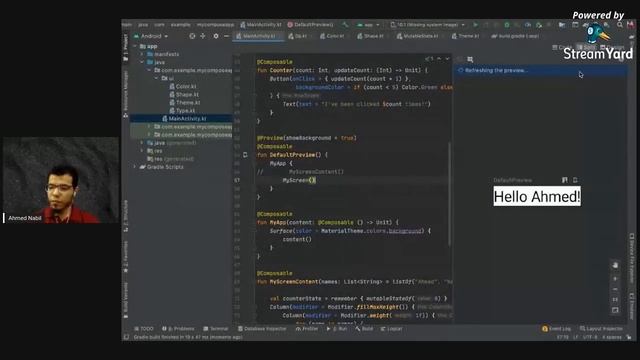Select the MainActivity.kt editor tab
This screenshot has width=640, height=360.
click(258, 36)
